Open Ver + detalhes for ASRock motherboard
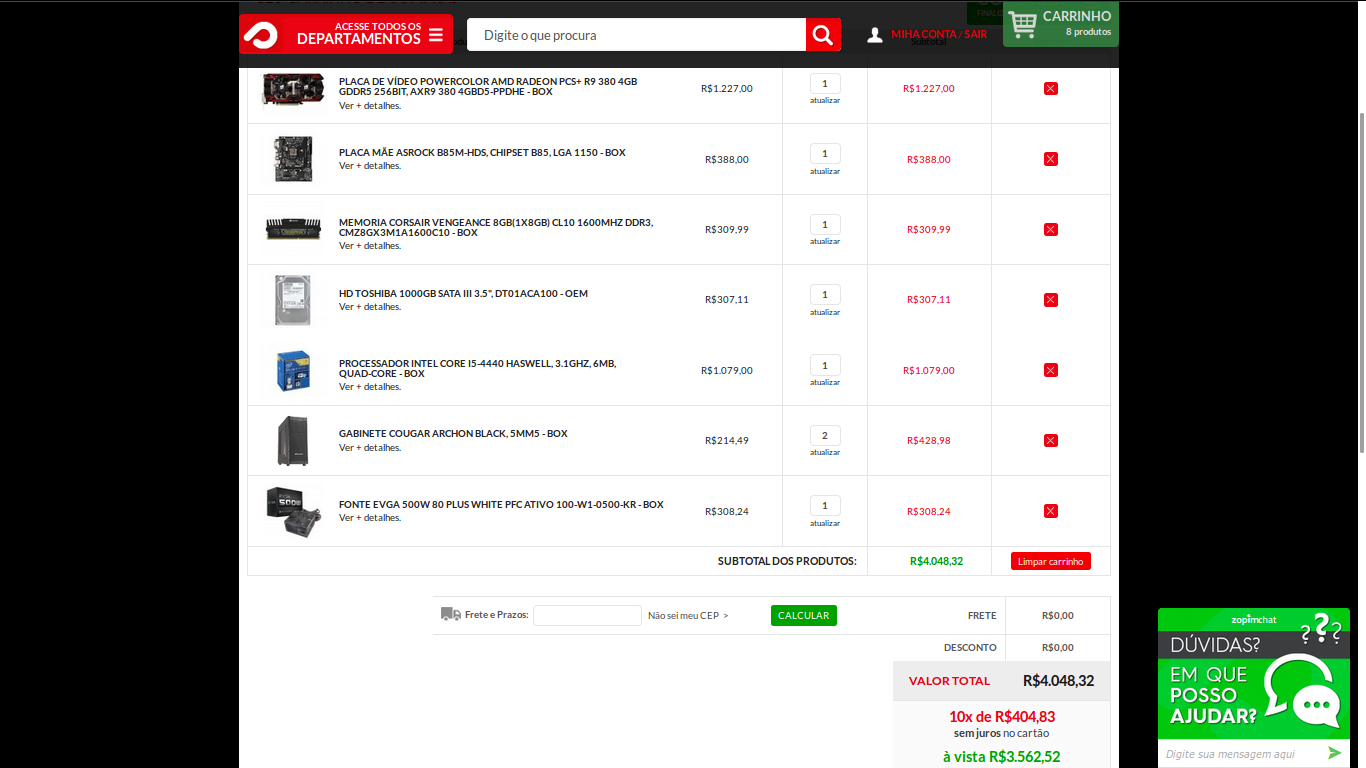The width and height of the screenshot is (1366, 768). coord(370,165)
